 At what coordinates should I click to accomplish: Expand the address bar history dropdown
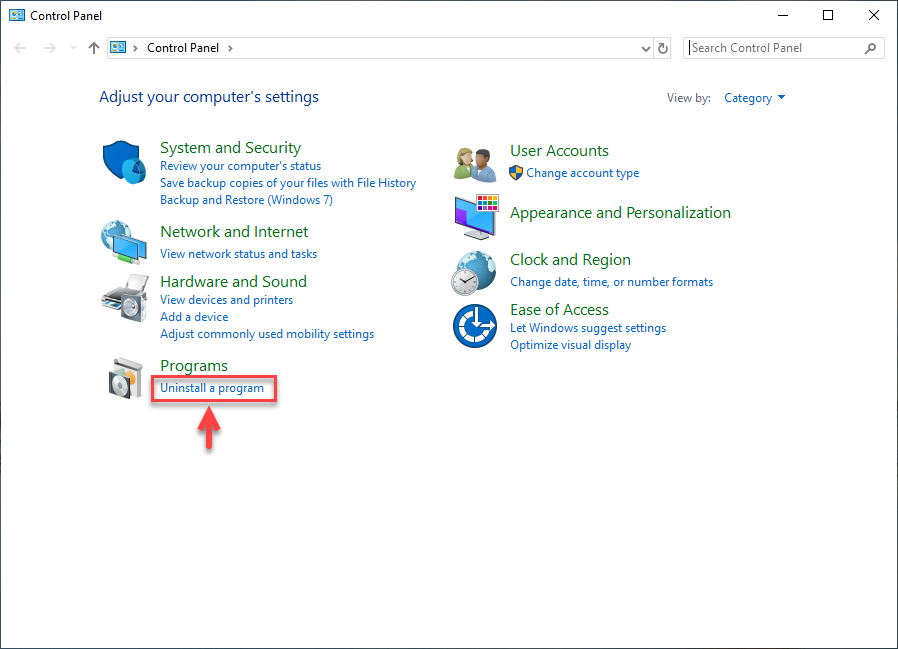[x=645, y=49]
